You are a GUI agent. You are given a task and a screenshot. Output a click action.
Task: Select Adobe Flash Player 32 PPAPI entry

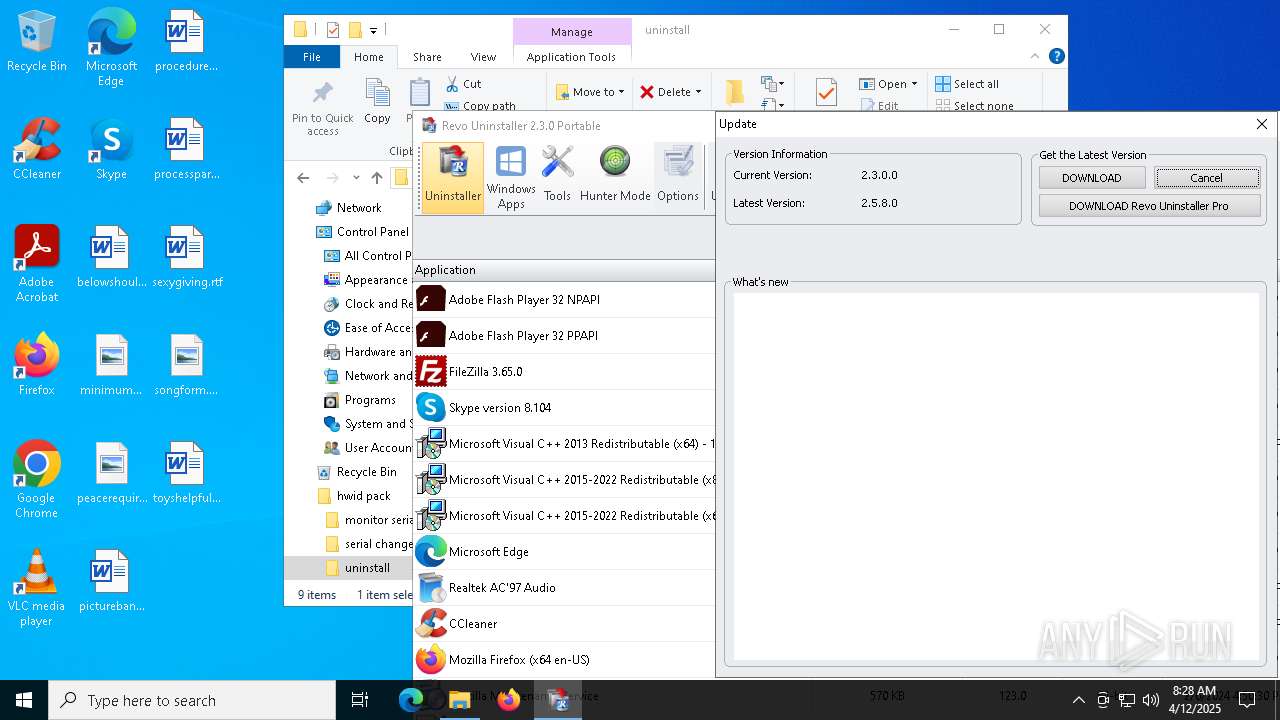(x=565, y=336)
